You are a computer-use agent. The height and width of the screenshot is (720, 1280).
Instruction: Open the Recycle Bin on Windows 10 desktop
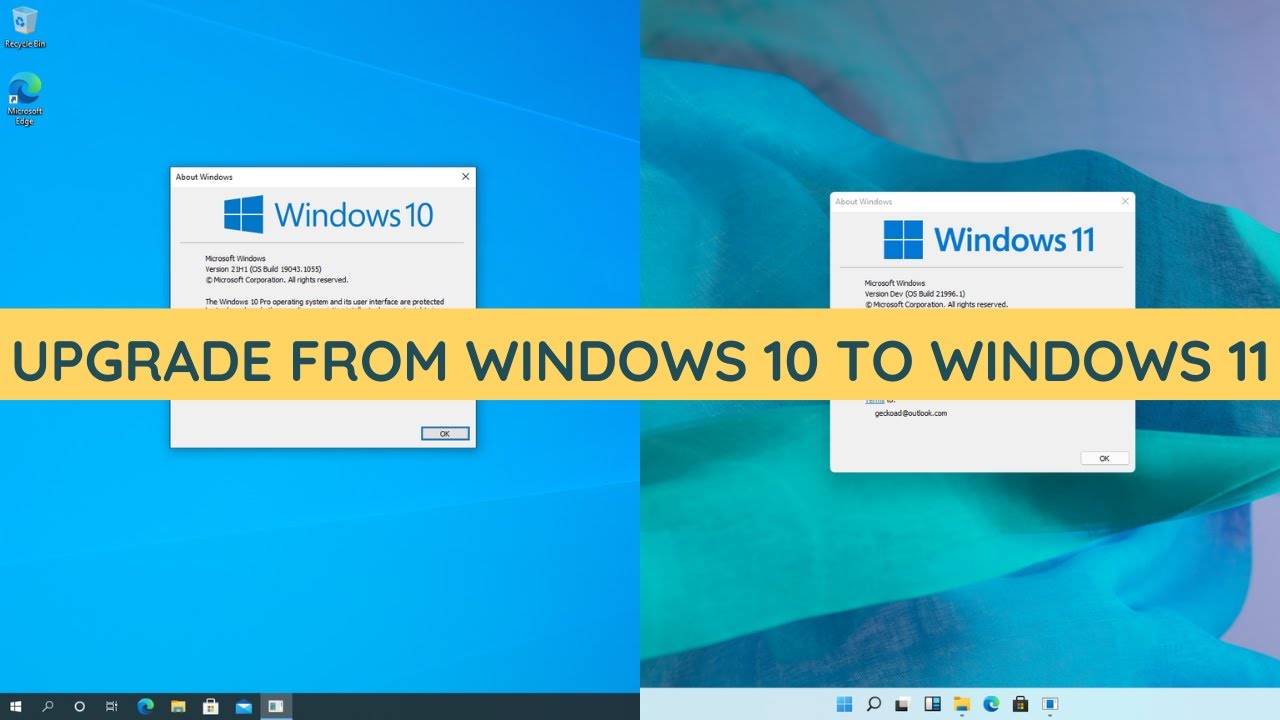point(25,27)
